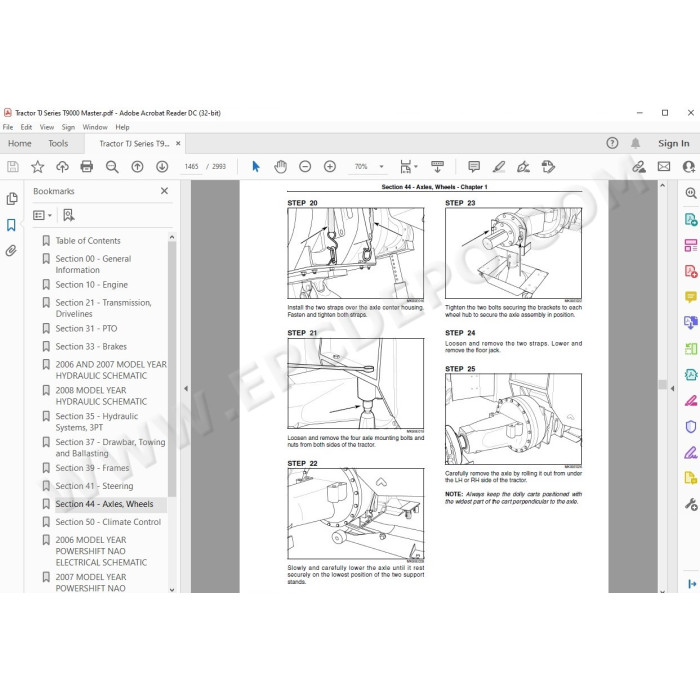This screenshot has height=700, width=700.
Task: Click the bookmarks panel scrollbar down arrow
Action: 172,589
